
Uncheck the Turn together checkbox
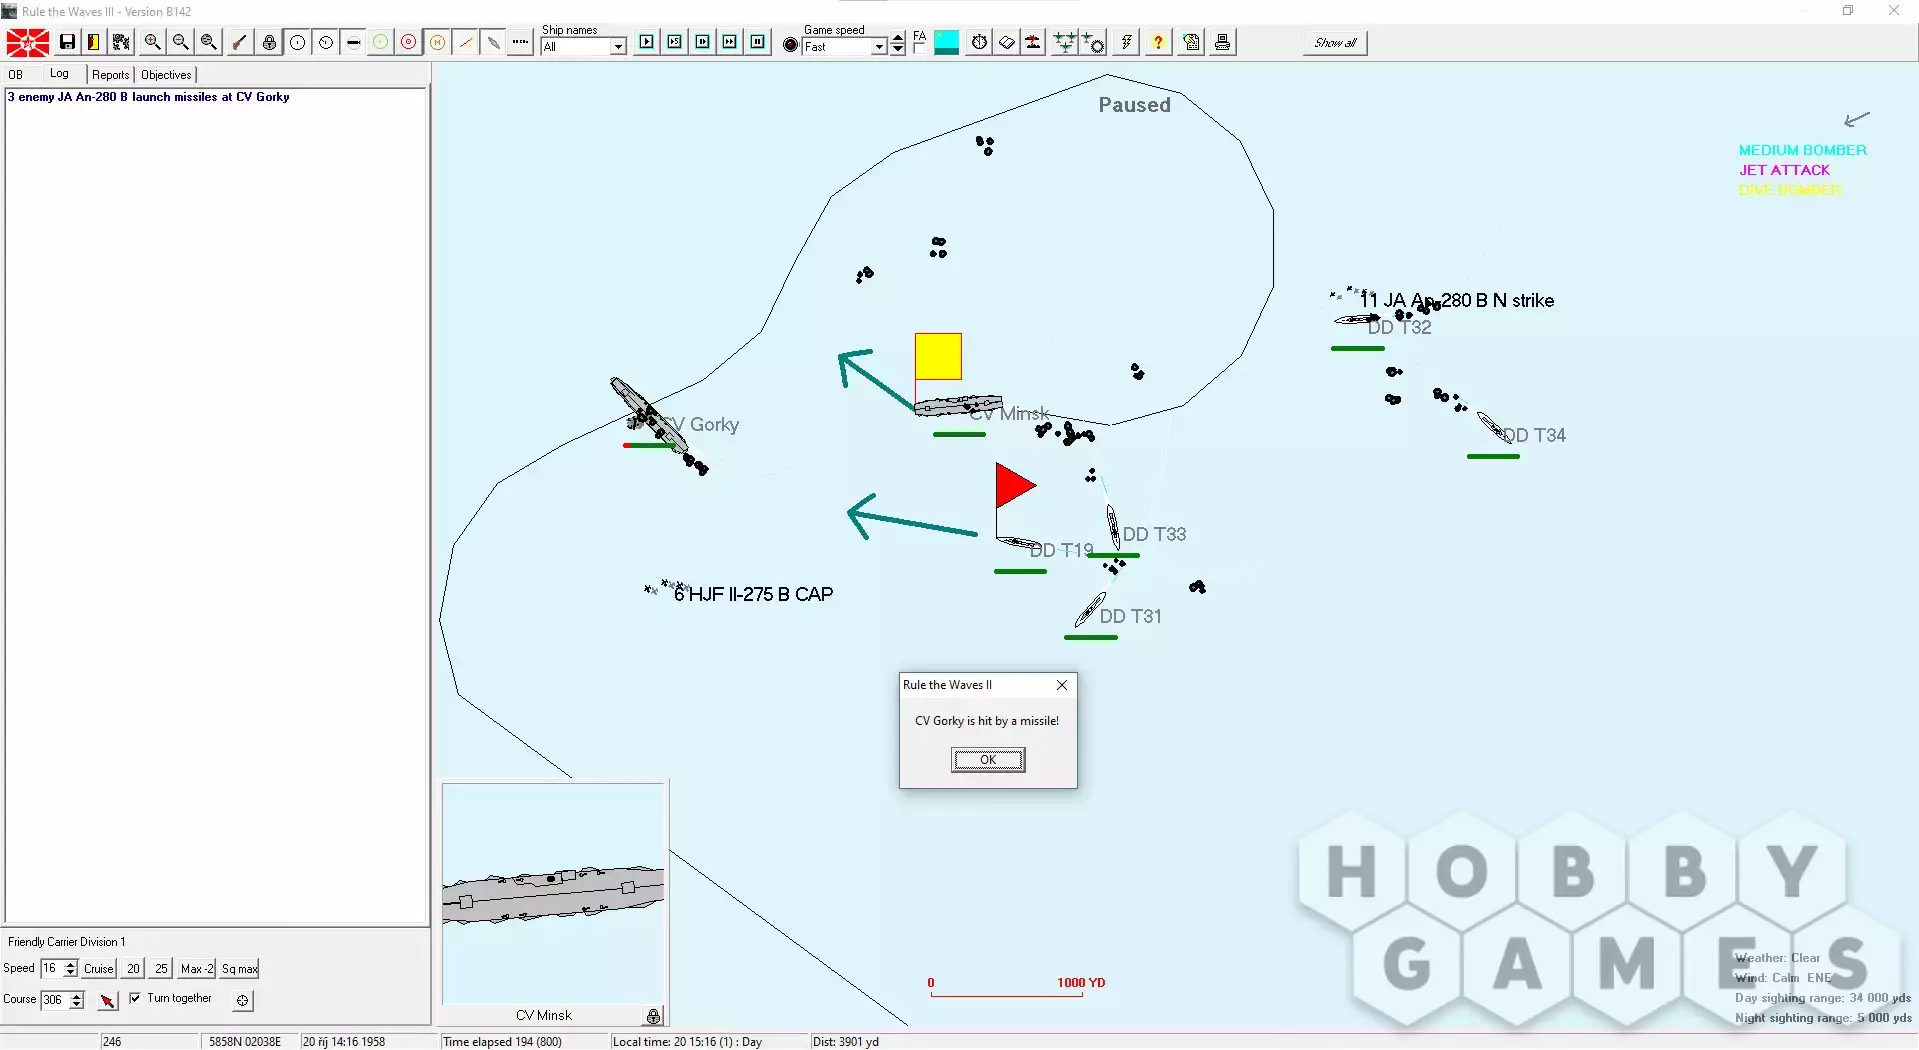(135, 998)
